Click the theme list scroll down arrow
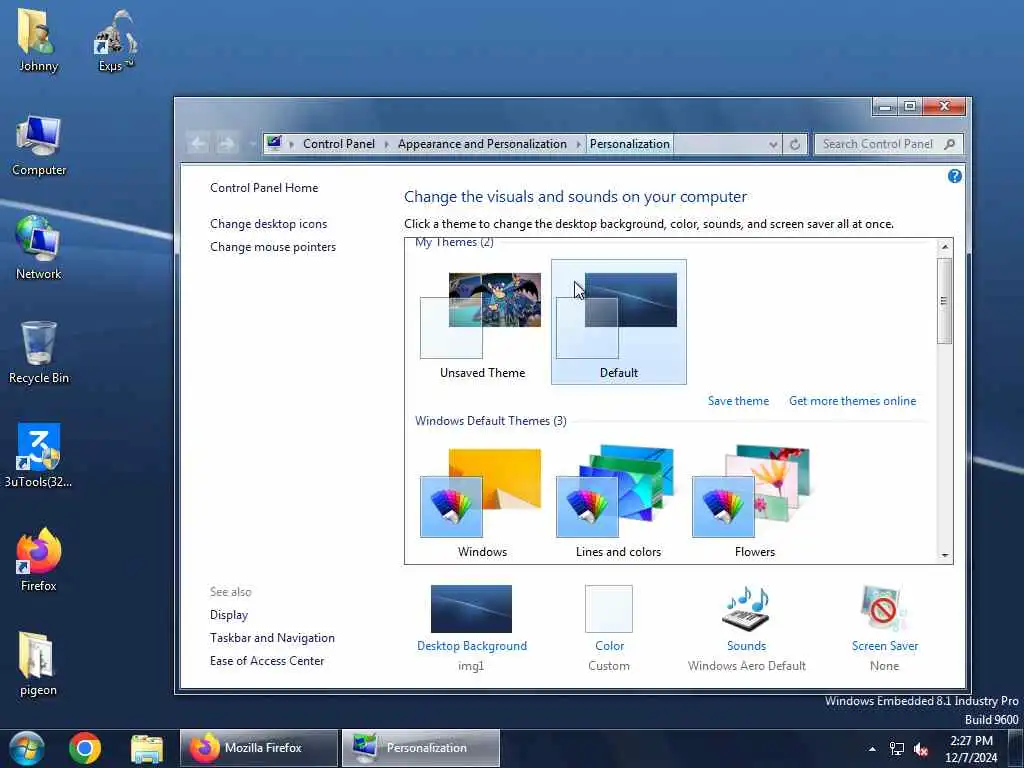The width and height of the screenshot is (1024, 768). [944, 555]
